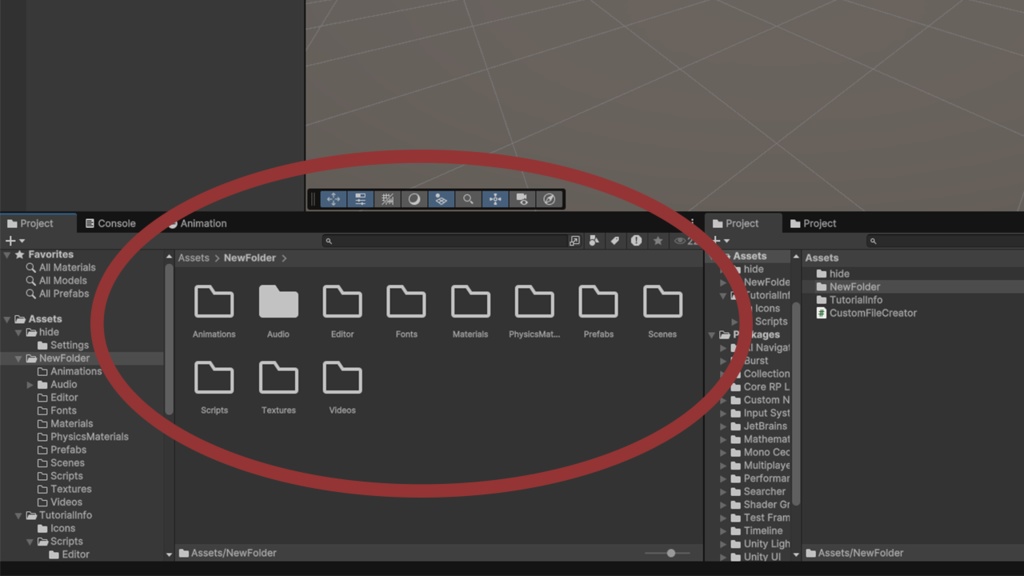
Task: Adjust the thumbnail size slider
Action: [x=672, y=552]
